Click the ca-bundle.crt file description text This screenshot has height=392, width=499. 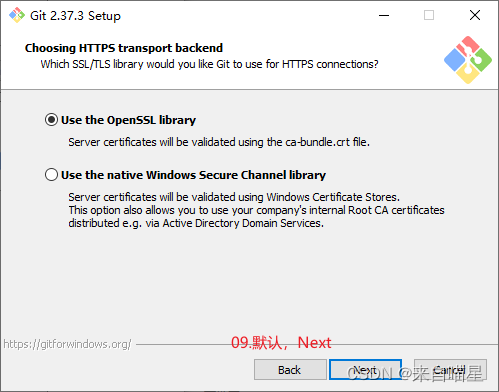tap(219, 142)
